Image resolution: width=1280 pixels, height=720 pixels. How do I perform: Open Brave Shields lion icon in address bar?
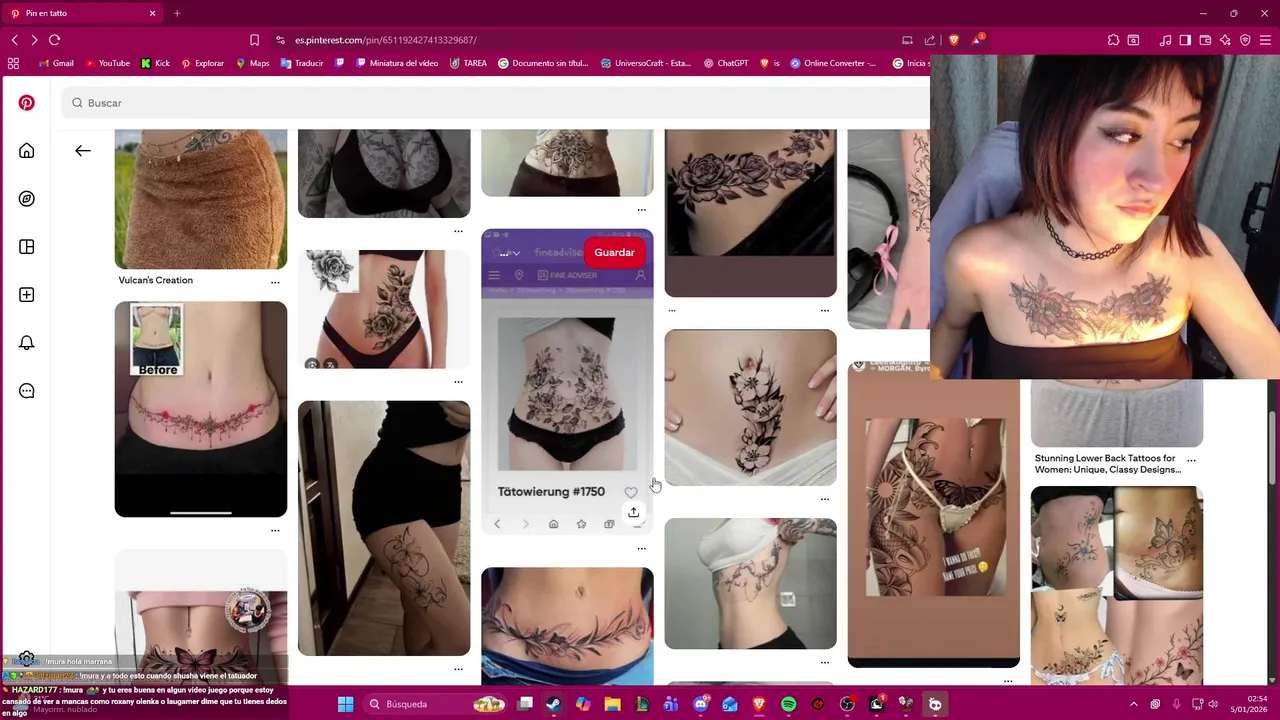[x=954, y=40]
